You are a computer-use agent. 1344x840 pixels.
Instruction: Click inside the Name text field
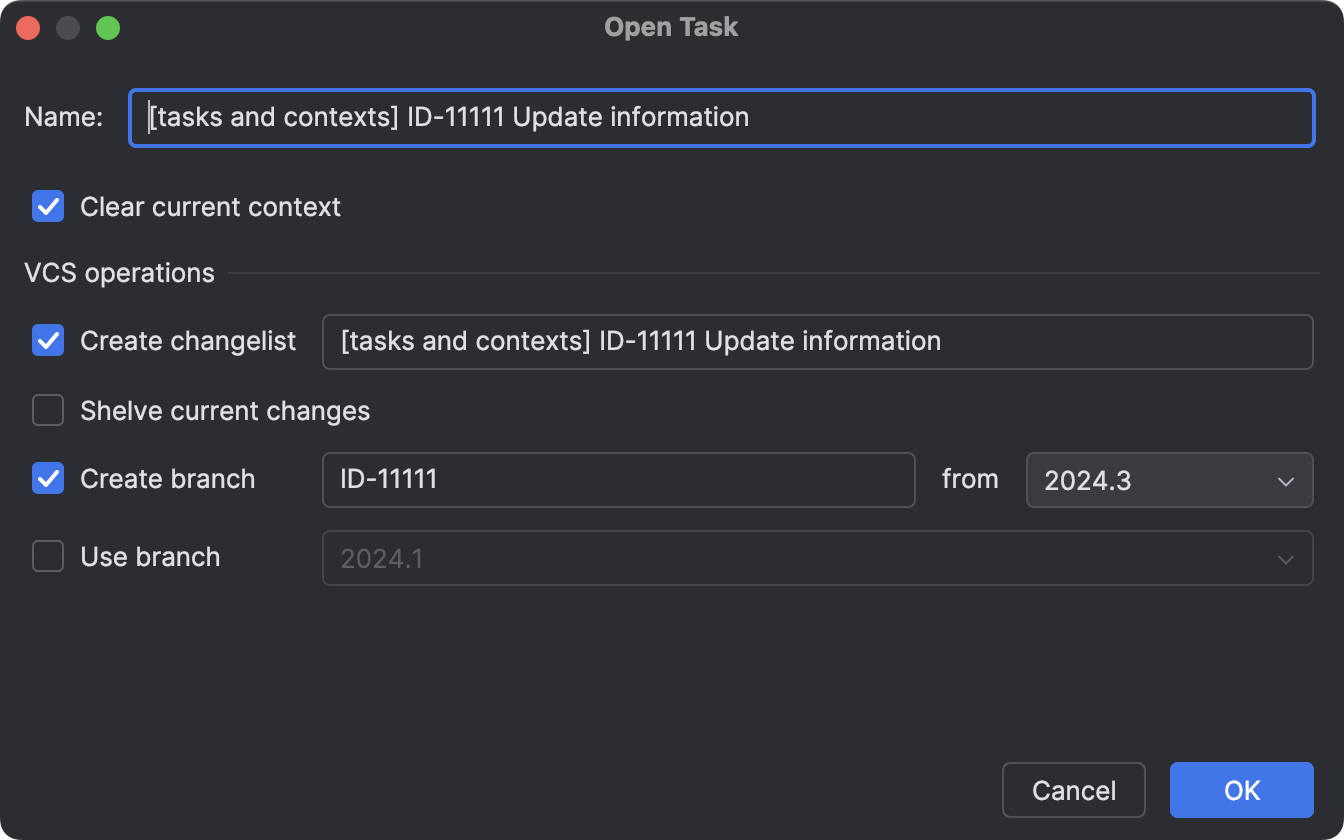click(720, 117)
